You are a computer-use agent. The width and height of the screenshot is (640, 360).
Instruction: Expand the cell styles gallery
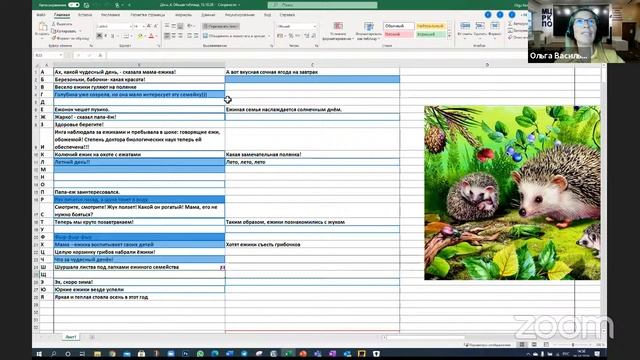click(449, 37)
